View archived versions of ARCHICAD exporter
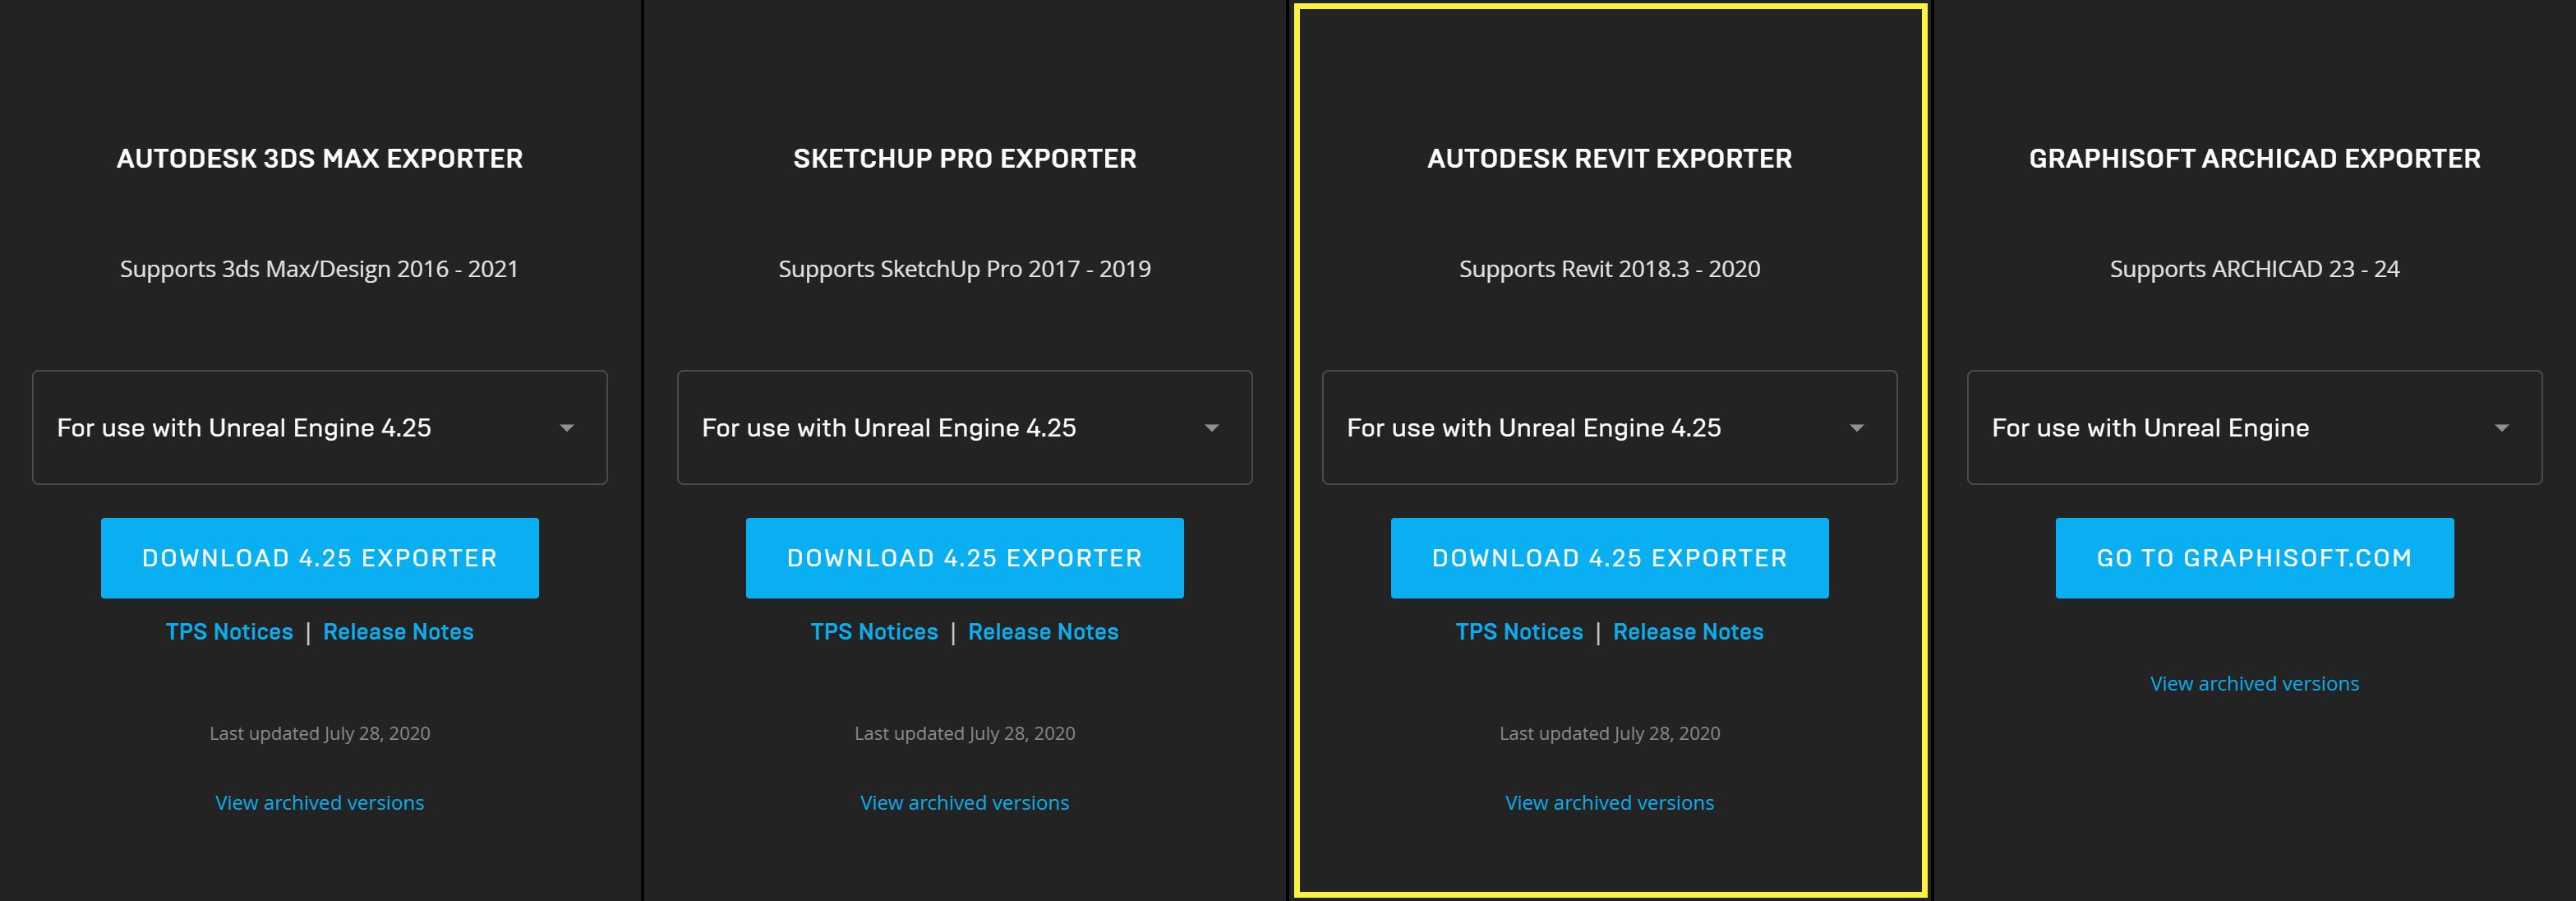2576x901 pixels. point(2254,684)
